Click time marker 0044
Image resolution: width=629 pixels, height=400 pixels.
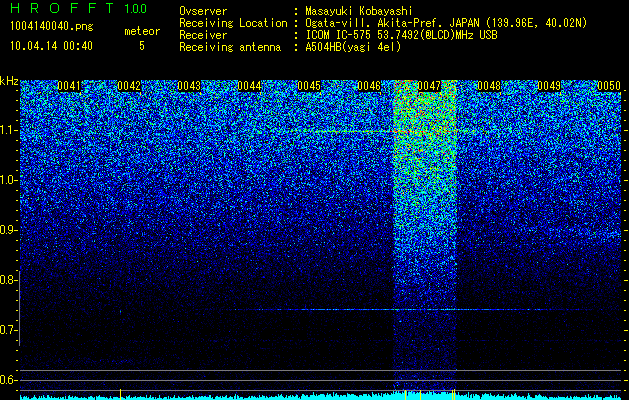tap(249, 86)
